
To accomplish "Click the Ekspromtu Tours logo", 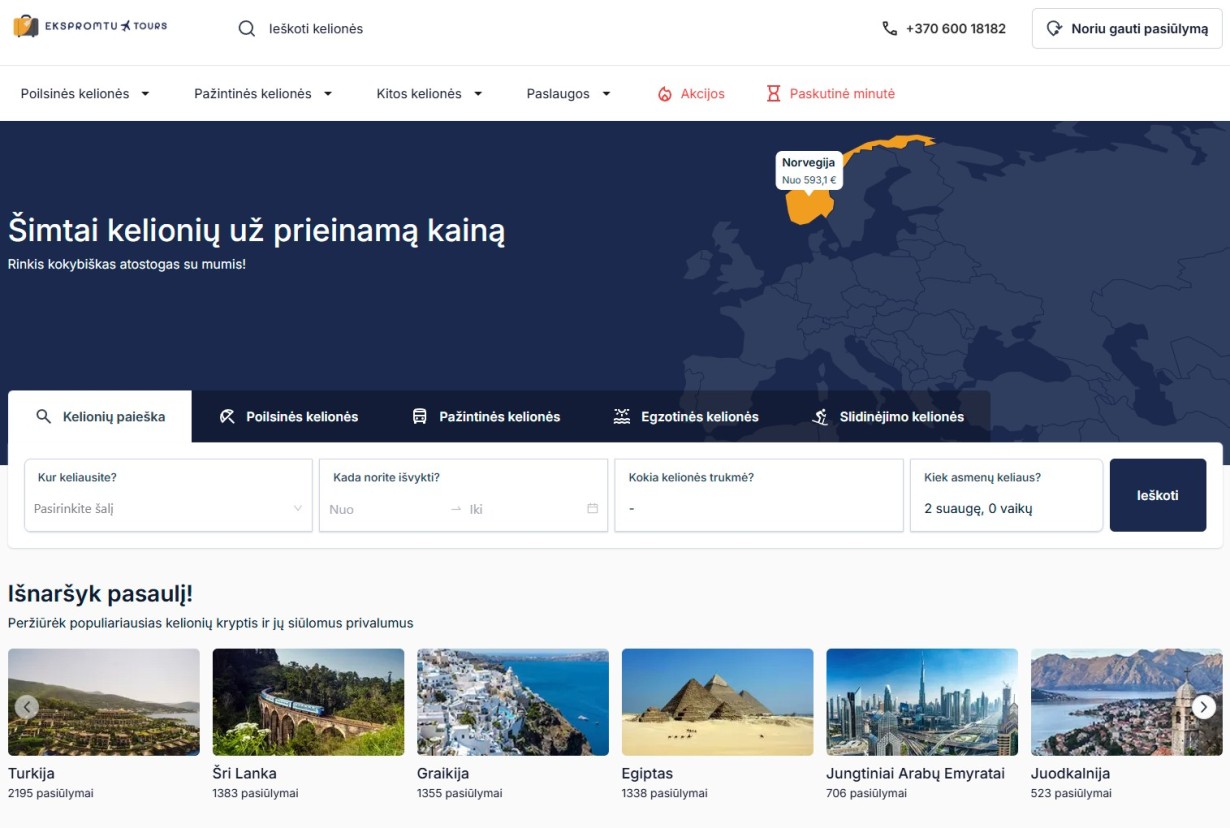I will (90, 27).
